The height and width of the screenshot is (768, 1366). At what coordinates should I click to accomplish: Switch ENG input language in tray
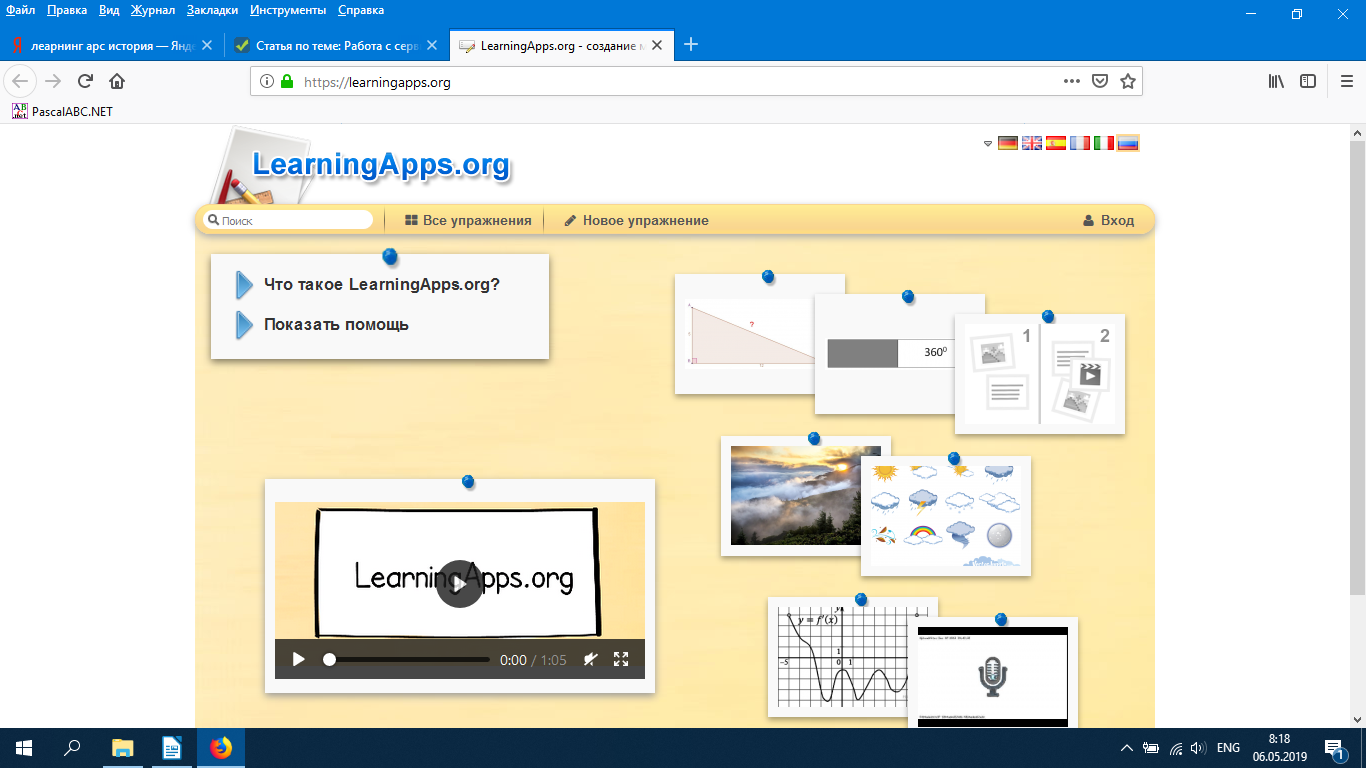click(x=1228, y=747)
